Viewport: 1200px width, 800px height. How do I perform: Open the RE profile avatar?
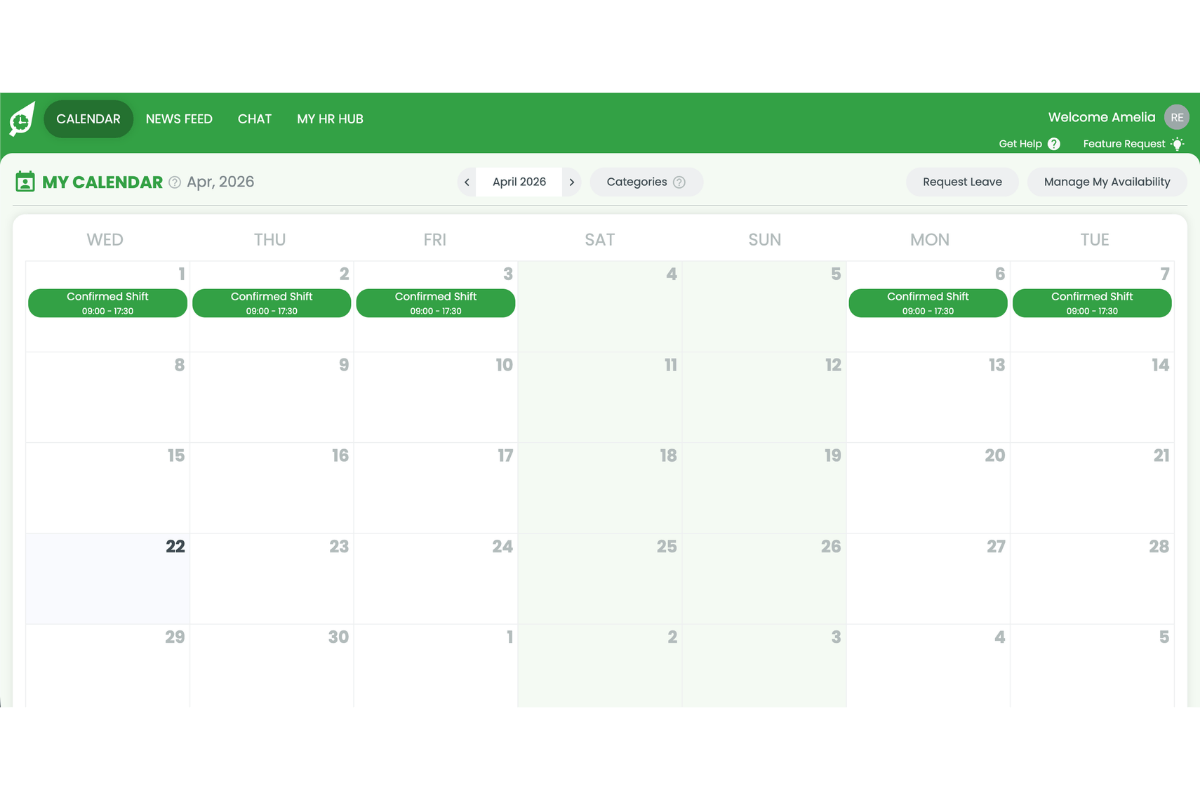1176,117
